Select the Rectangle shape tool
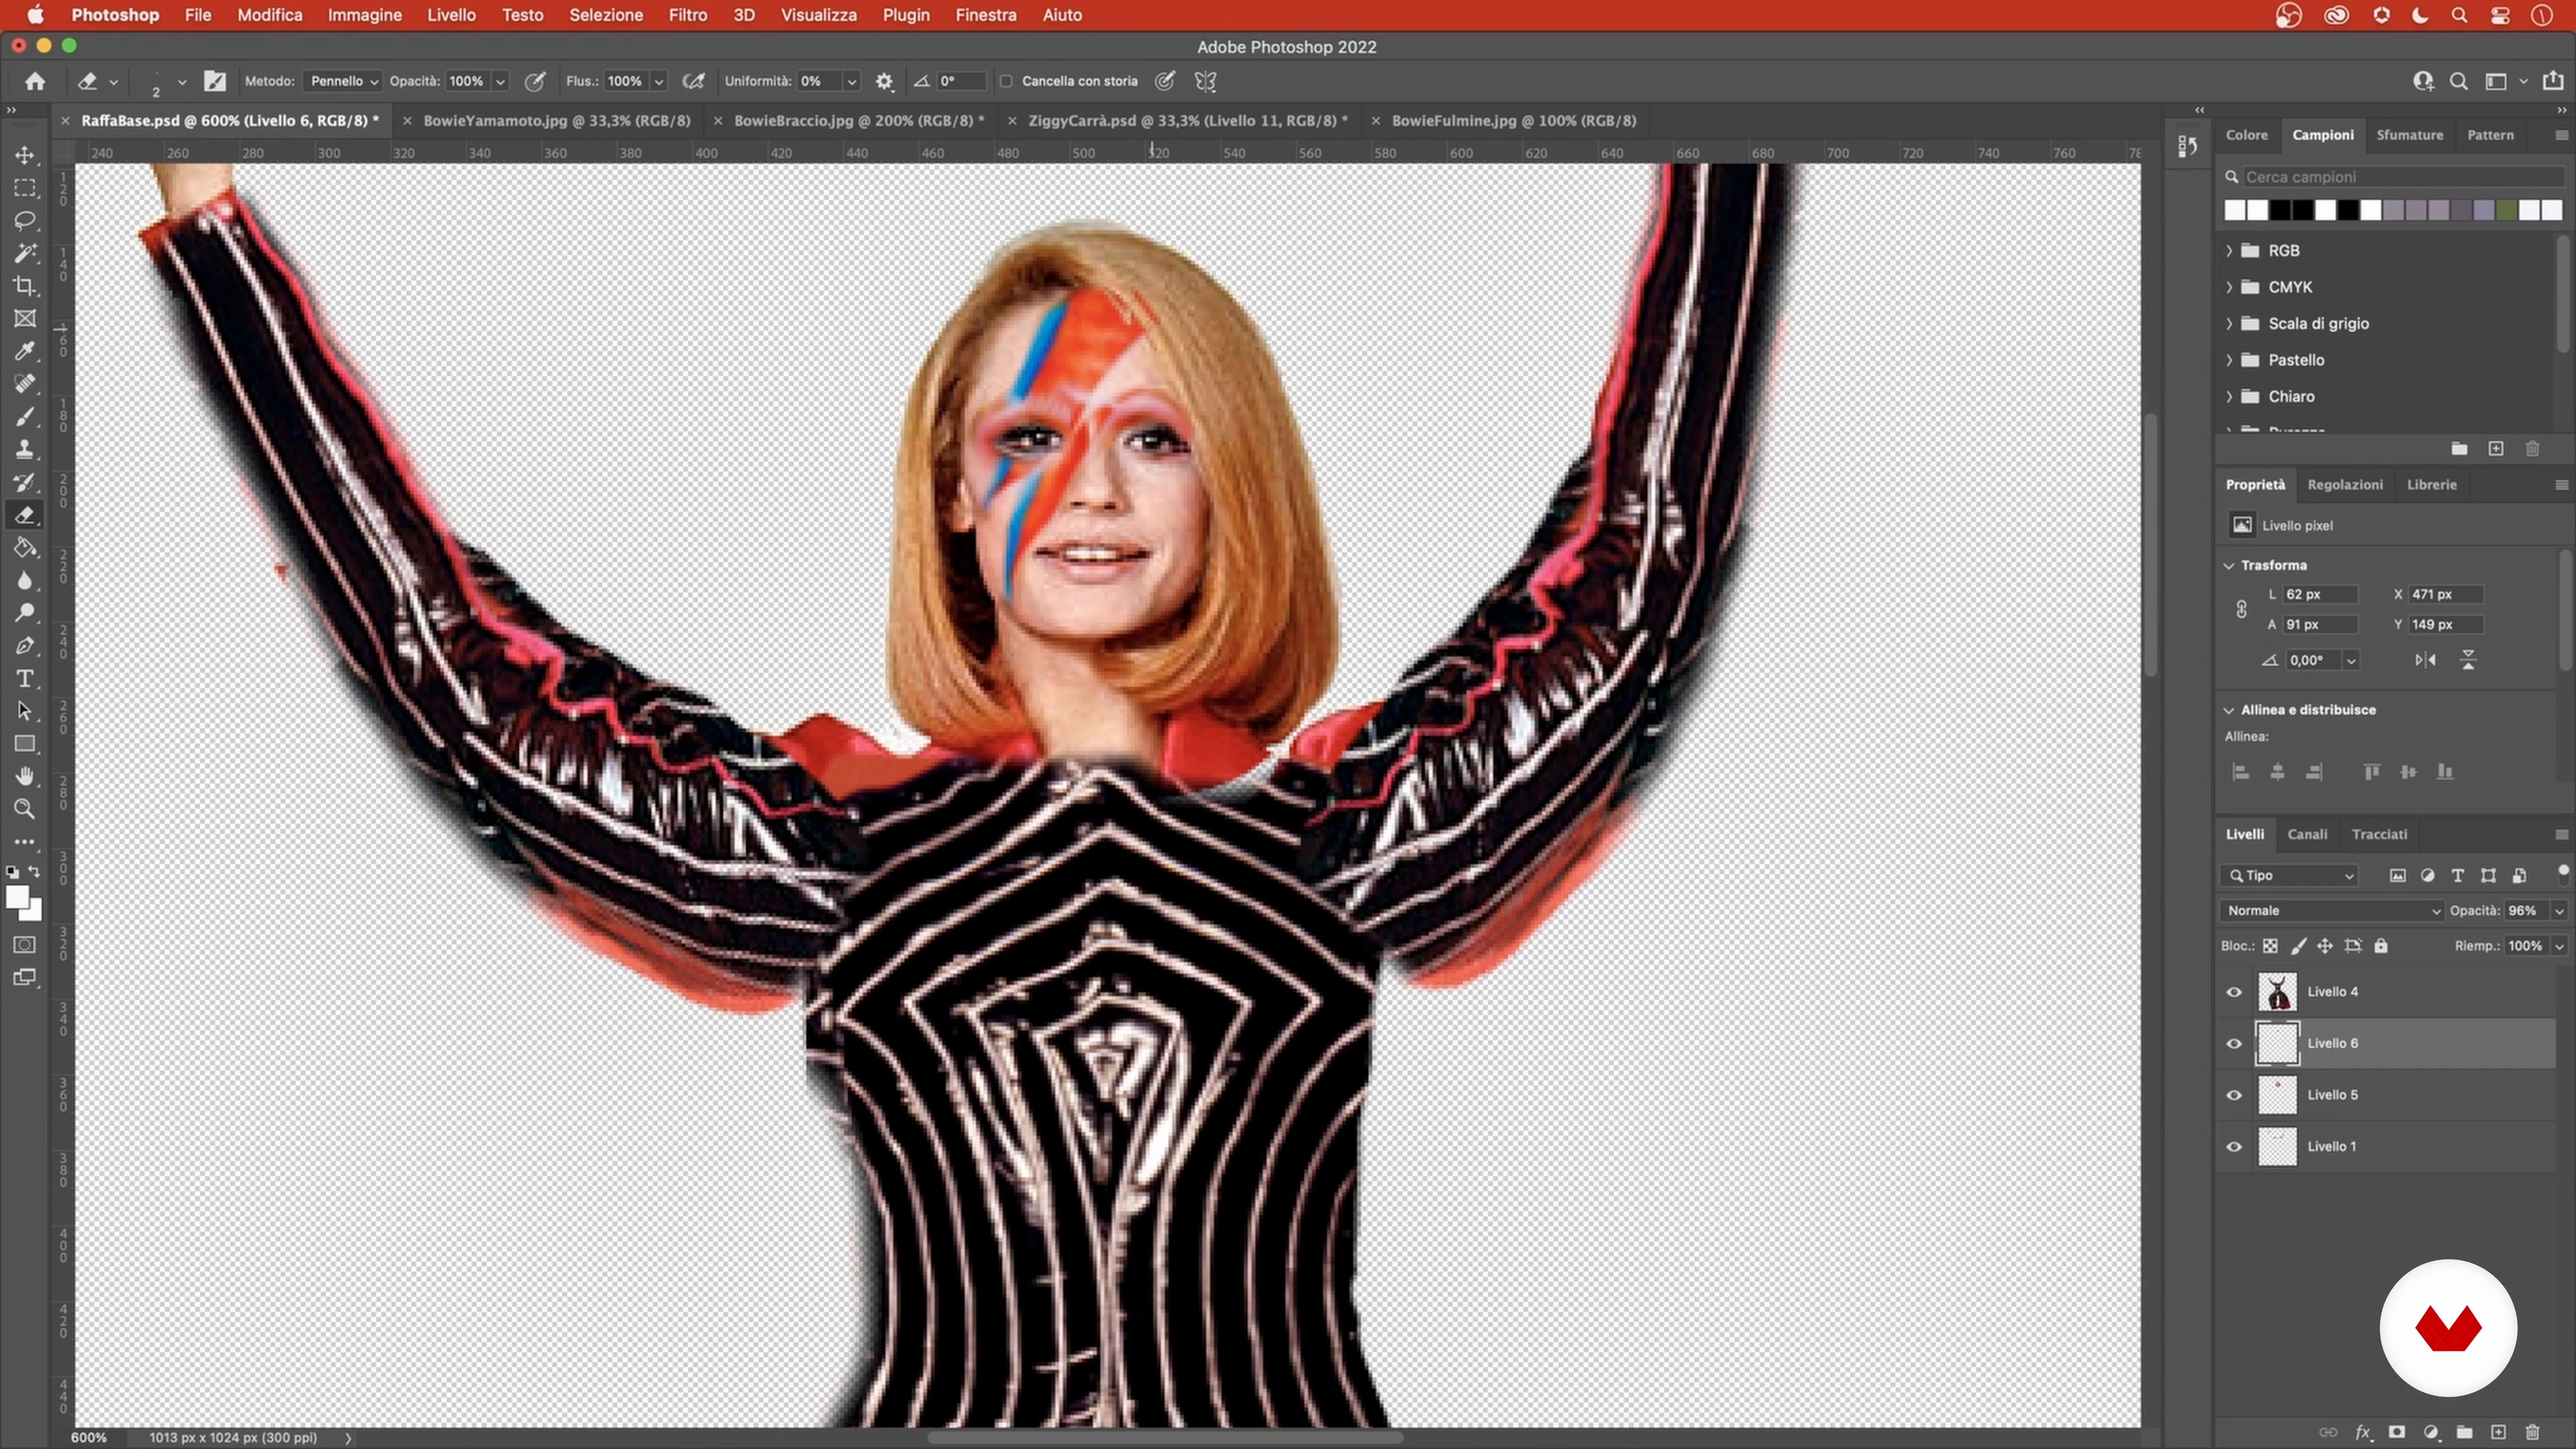Viewport: 2576px width, 1449px height. (x=25, y=744)
